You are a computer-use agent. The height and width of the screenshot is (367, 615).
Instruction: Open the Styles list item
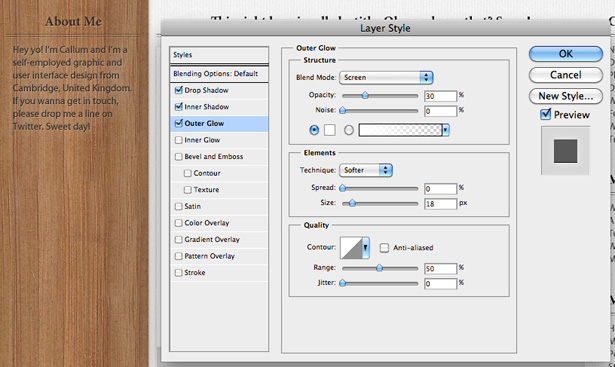point(219,55)
